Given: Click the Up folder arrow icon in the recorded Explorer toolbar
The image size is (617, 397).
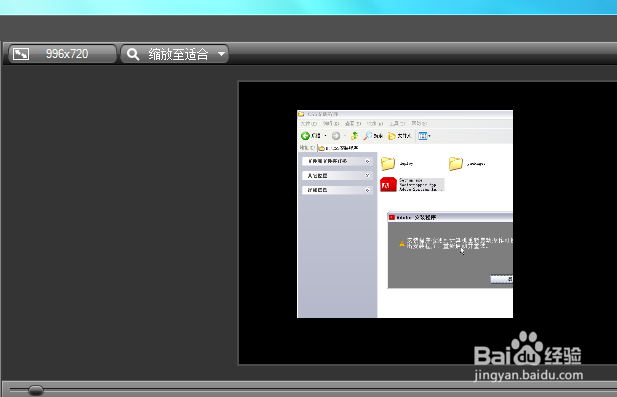Looking at the screenshot, I should (x=354, y=136).
